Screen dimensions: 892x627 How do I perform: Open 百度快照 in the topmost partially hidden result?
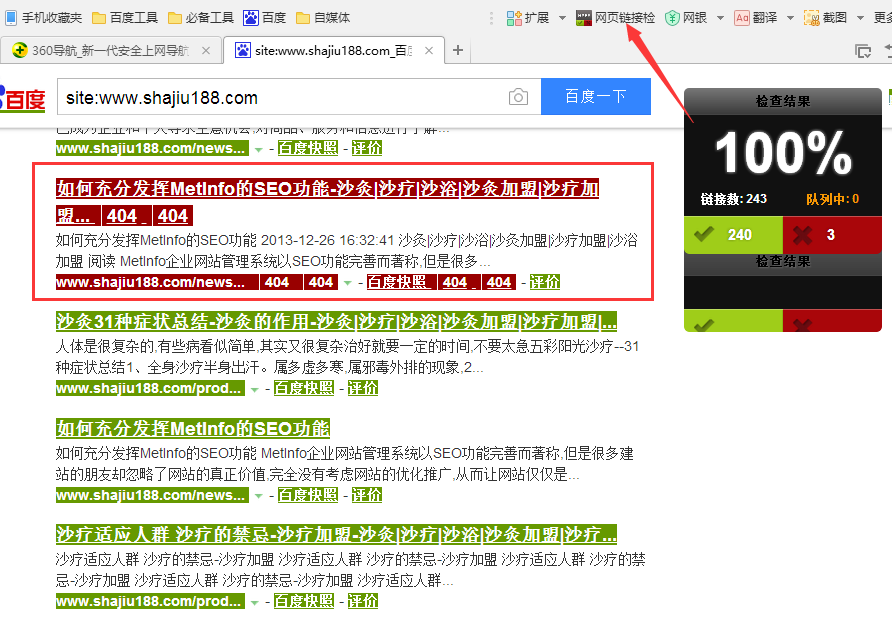coord(308,148)
